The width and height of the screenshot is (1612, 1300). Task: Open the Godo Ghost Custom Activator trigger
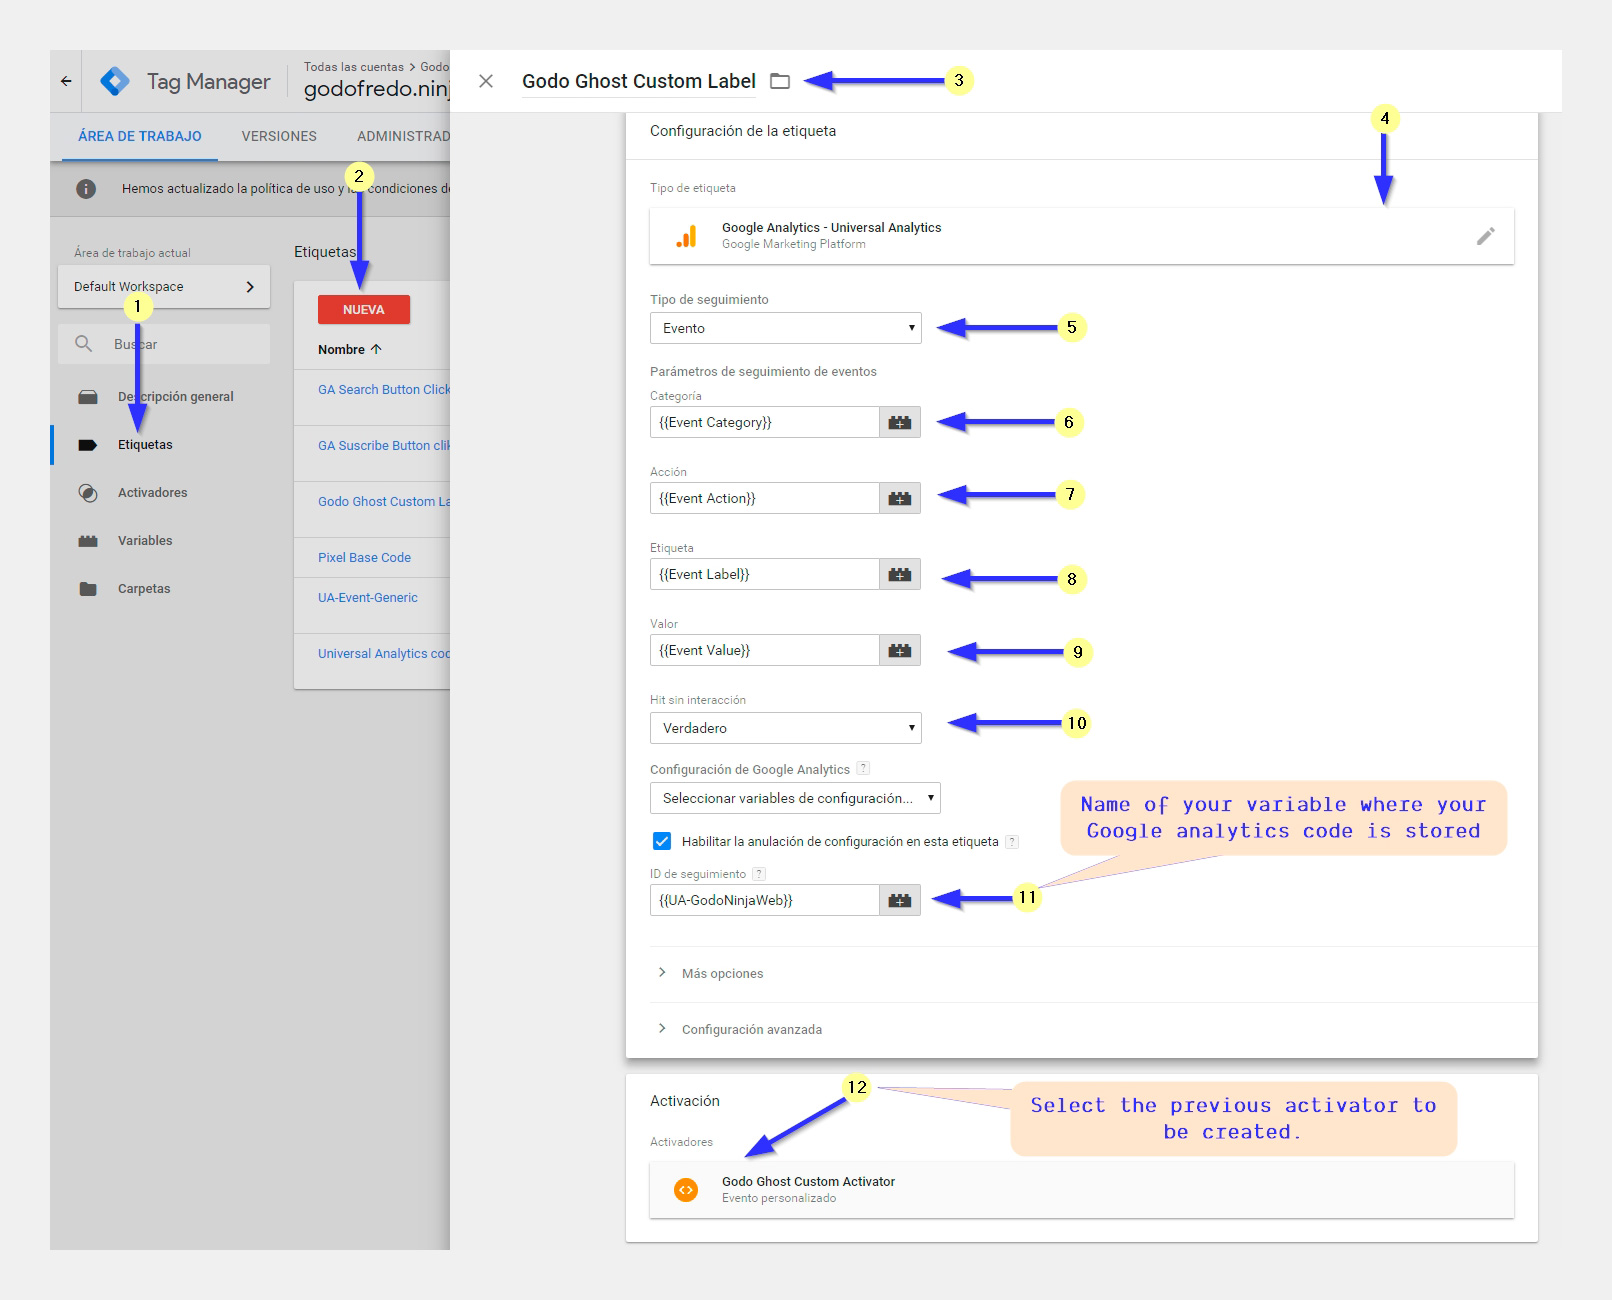point(1082,1190)
